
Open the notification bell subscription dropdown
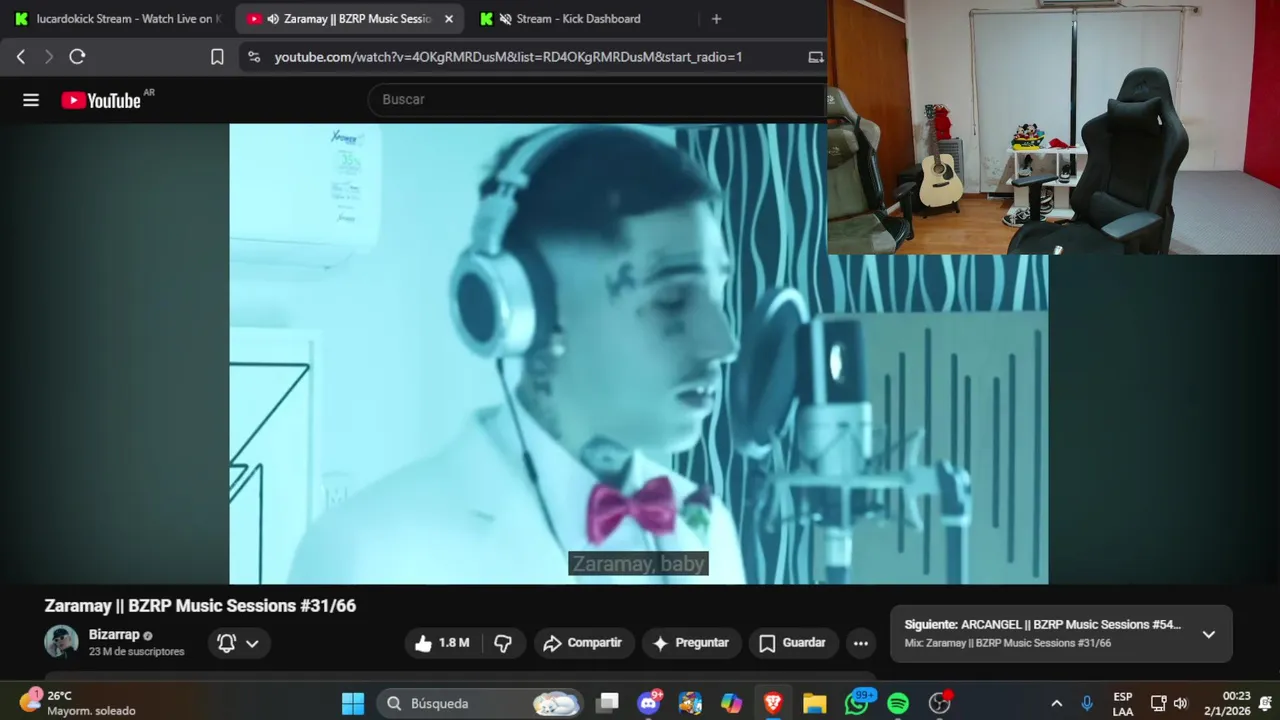239,643
